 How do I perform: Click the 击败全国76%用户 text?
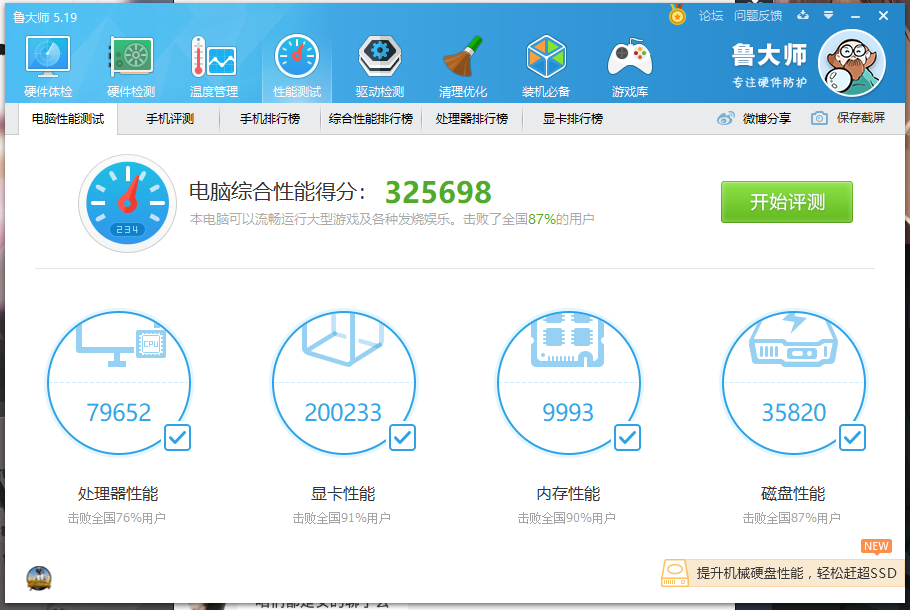[117, 518]
